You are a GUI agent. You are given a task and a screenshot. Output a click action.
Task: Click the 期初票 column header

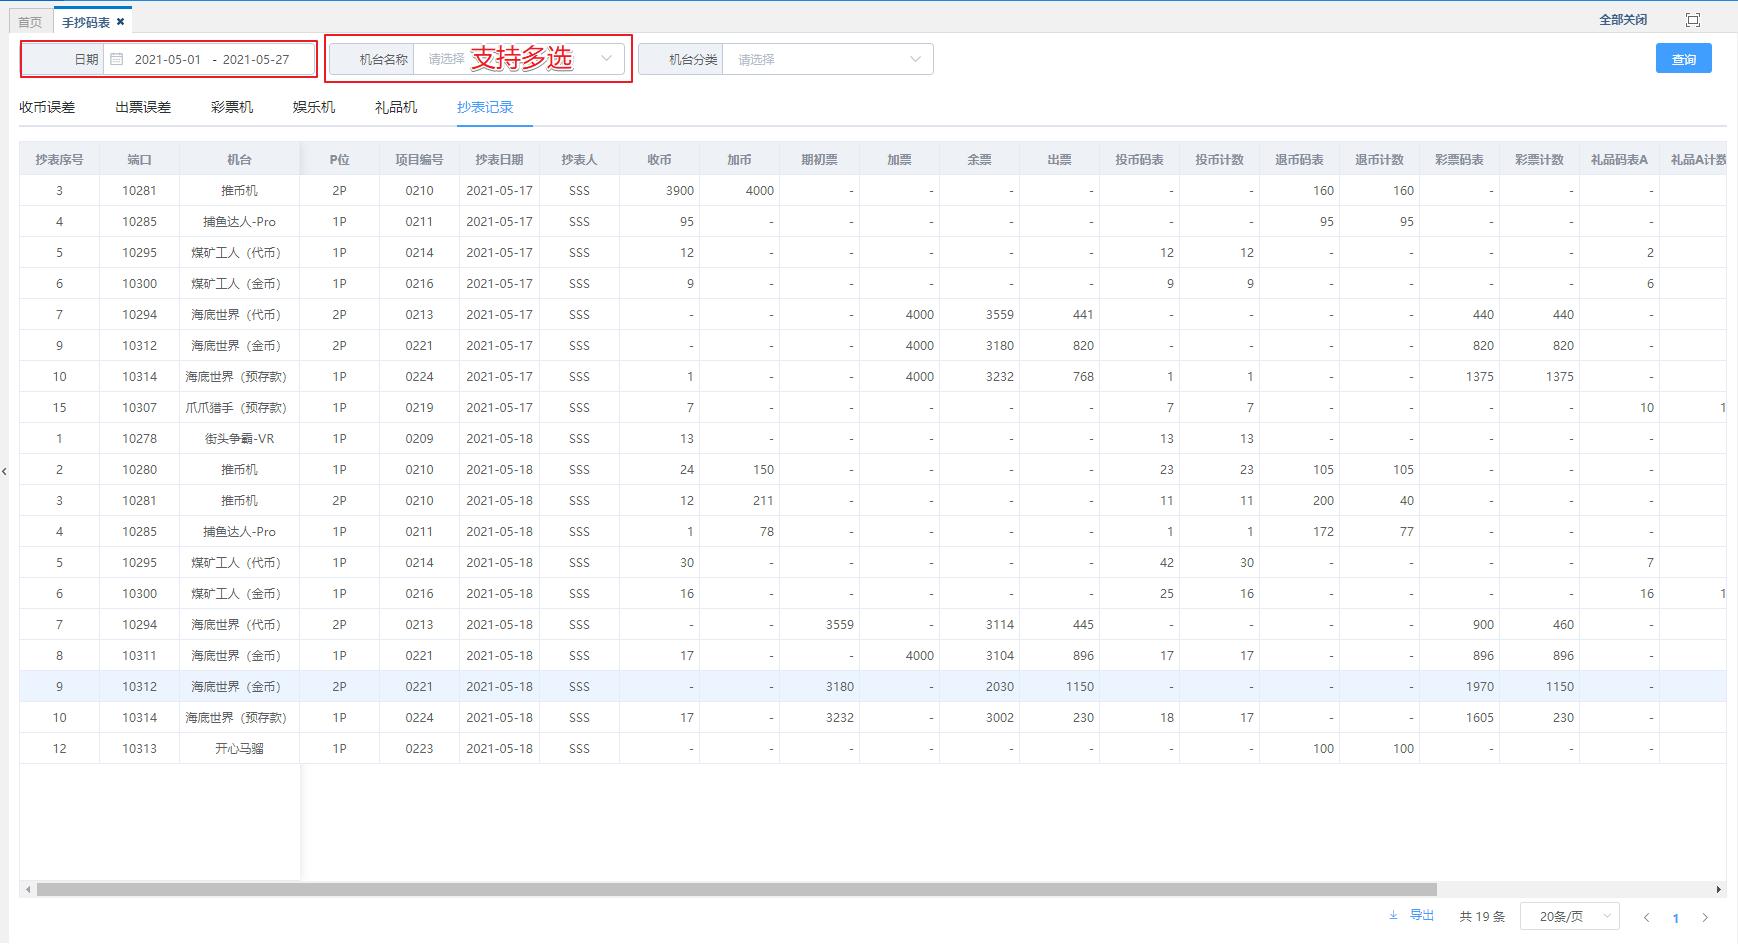[819, 159]
